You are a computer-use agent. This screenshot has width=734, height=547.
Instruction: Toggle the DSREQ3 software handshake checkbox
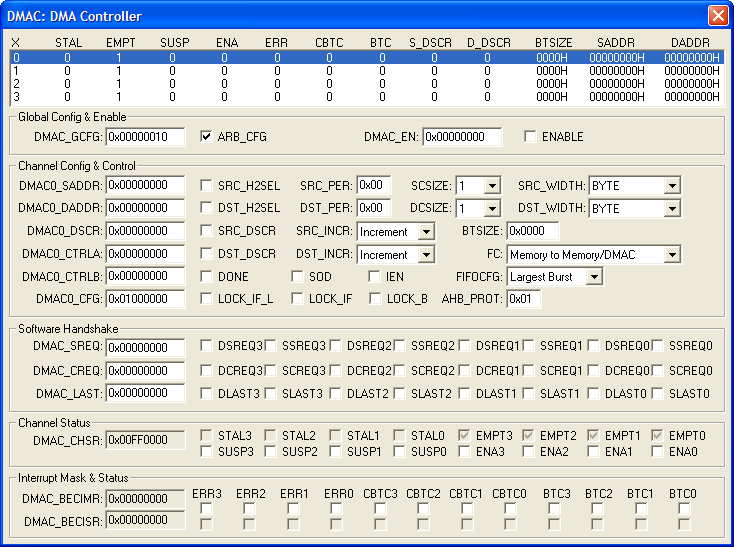207,346
